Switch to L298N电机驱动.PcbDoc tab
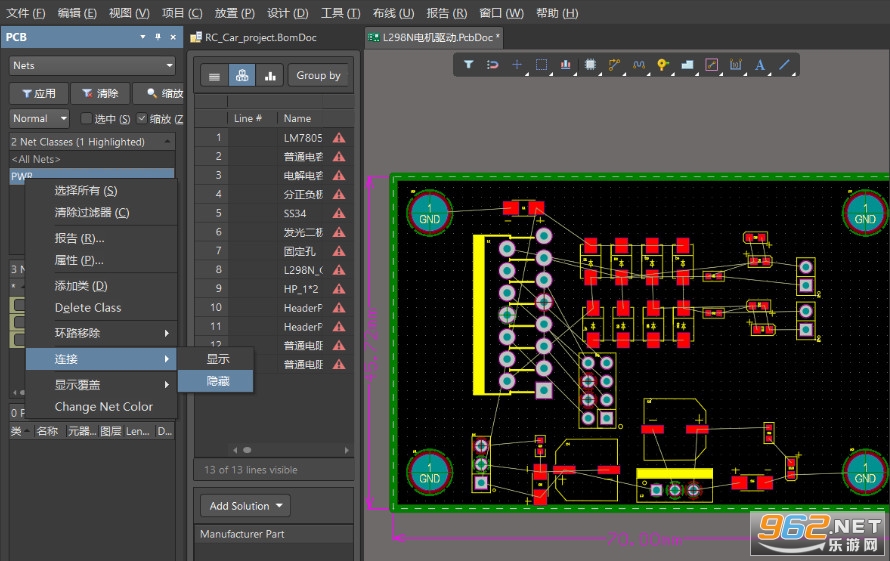 (x=434, y=37)
